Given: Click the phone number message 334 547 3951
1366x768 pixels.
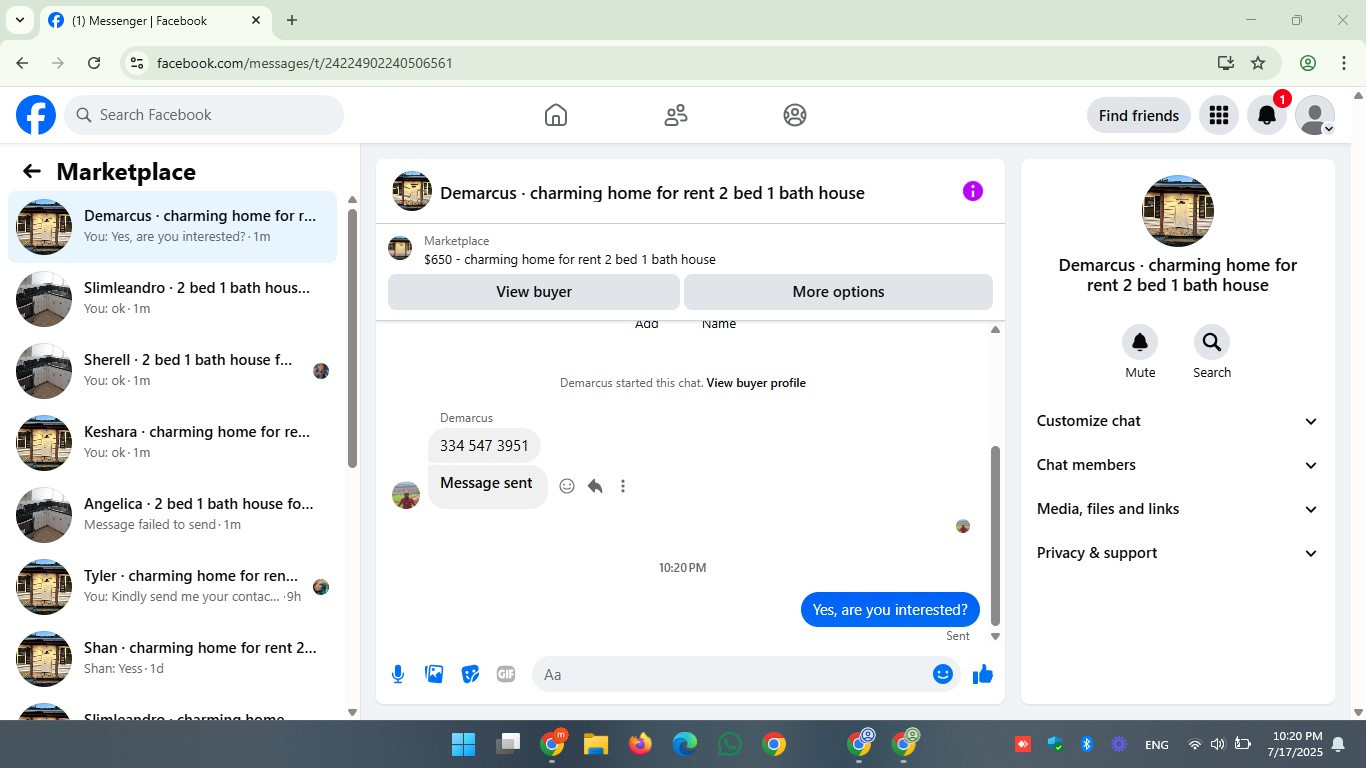Looking at the screenshot, I should pyautogui.click(x=484, y=446).
